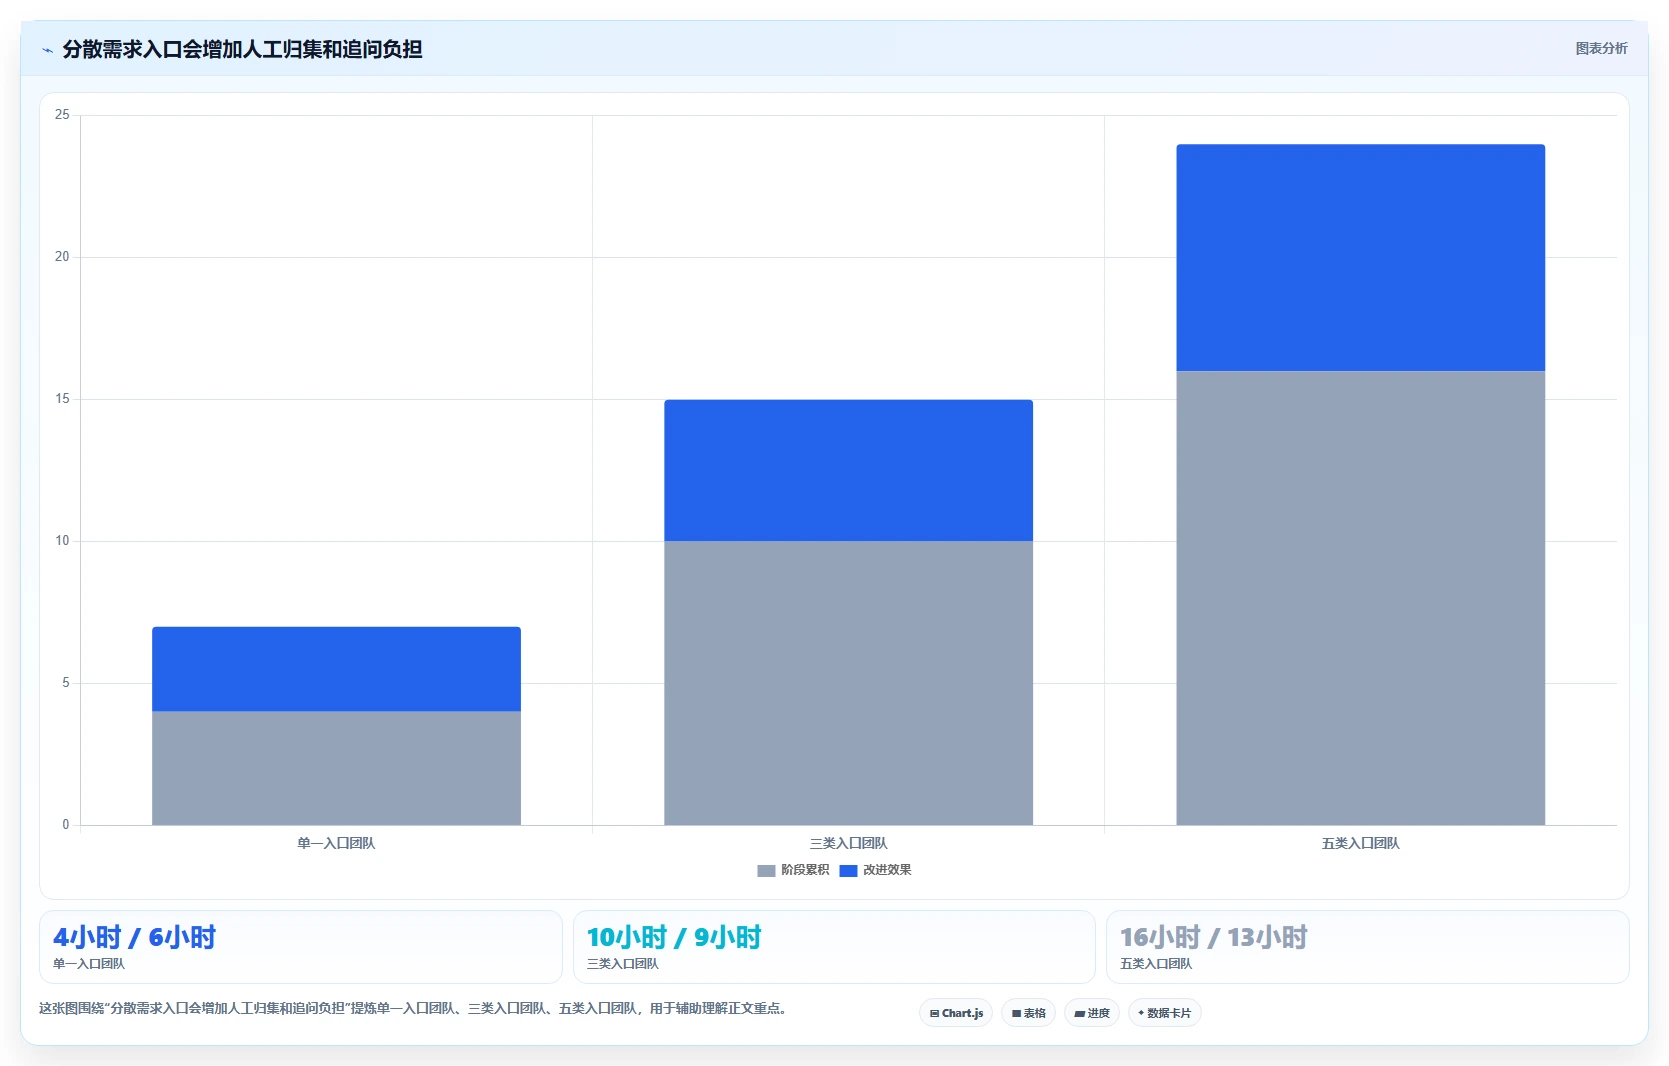Click the blue bar segment of 五类入口团队
This screenshot has height=1066, width=1669.
click(1360, 258)
